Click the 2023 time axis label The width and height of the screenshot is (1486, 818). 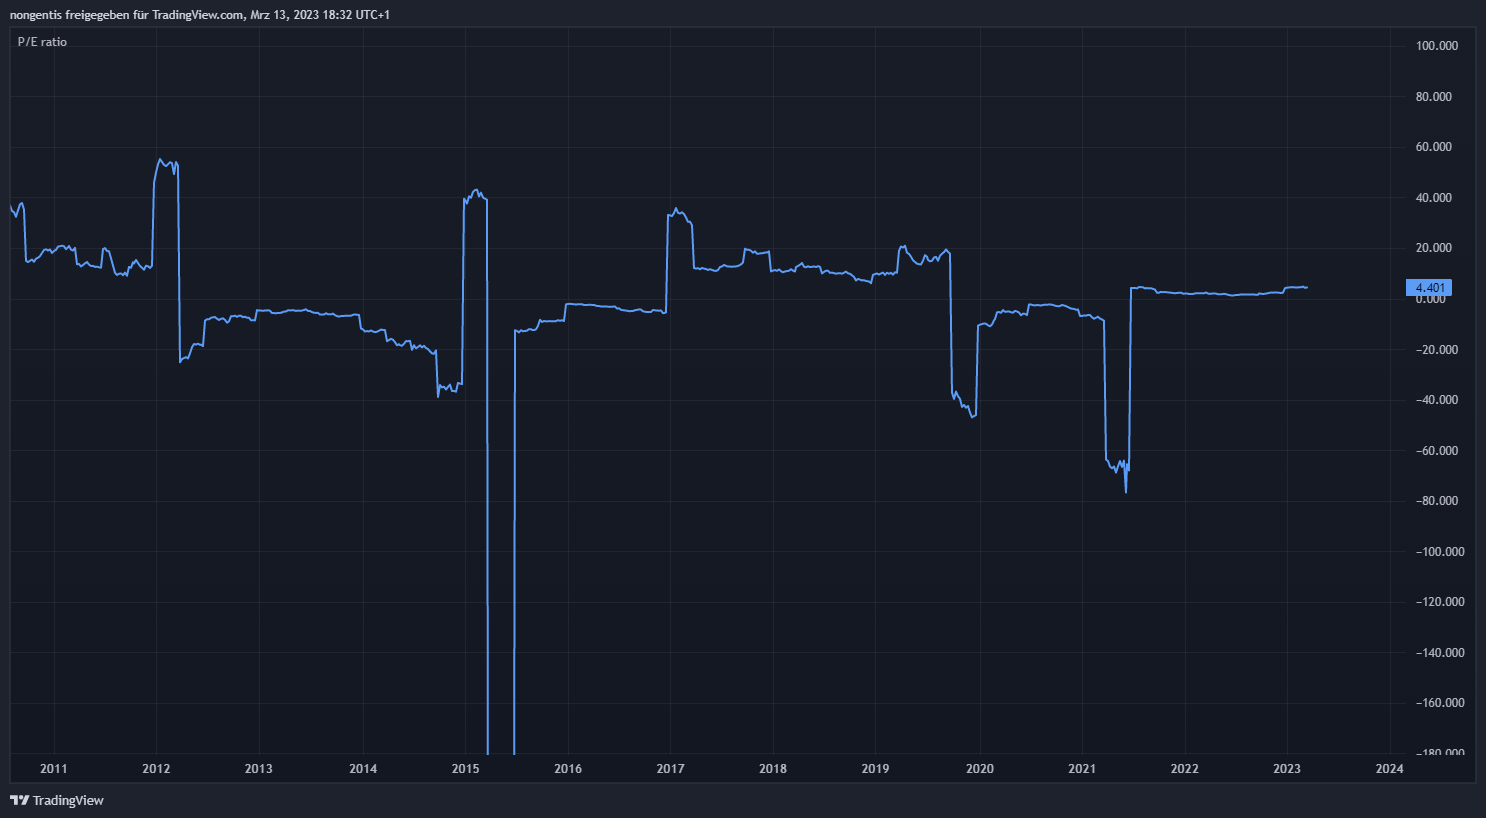[1287, 769]
